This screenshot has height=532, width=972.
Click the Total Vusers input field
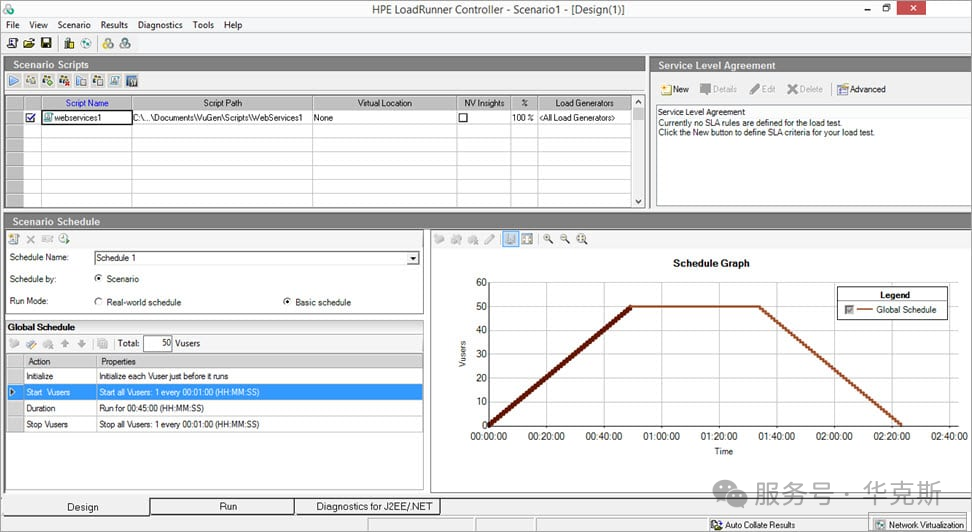[157, 343]
